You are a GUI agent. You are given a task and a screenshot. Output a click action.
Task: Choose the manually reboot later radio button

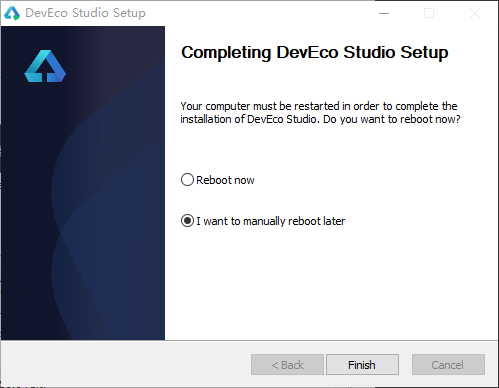(x=187, y=221)
